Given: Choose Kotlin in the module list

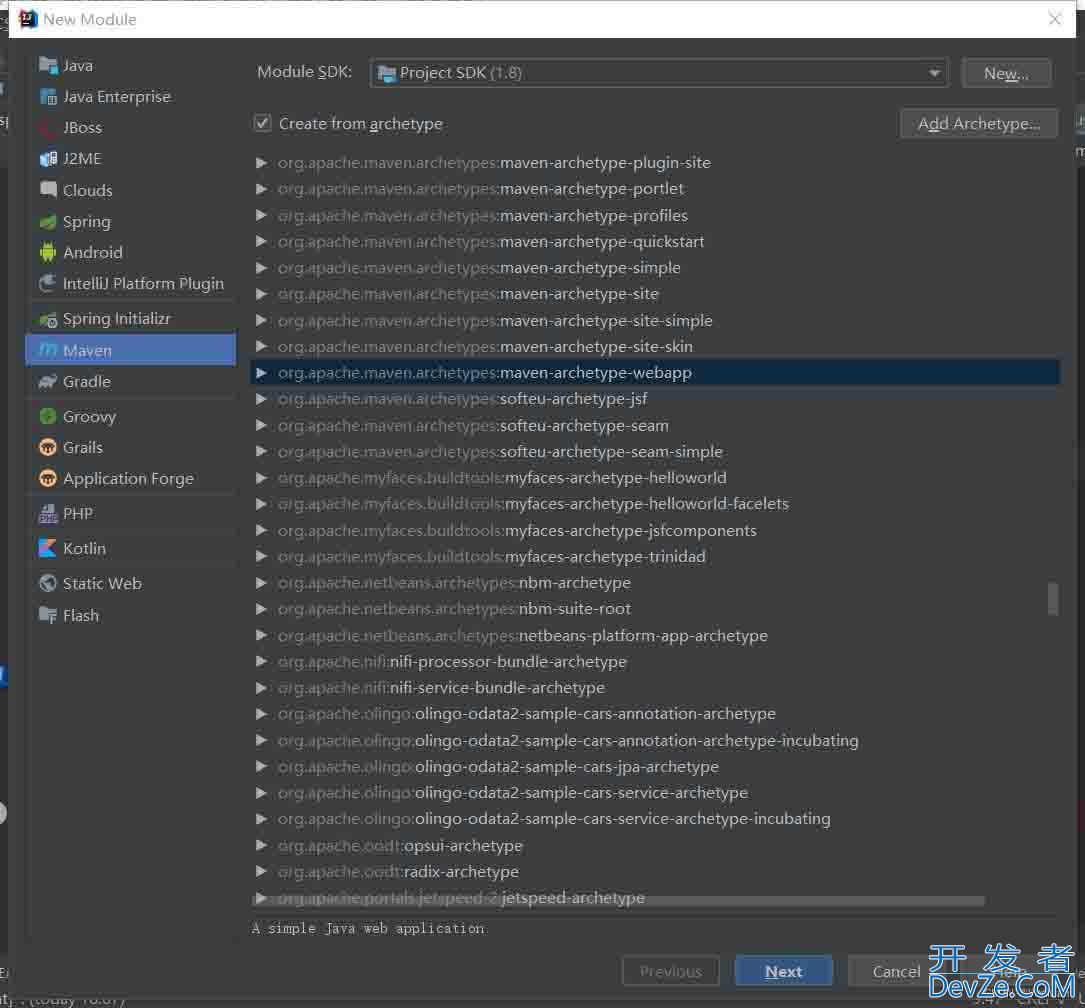Looking at the screenshot, I should click(131, 549).
